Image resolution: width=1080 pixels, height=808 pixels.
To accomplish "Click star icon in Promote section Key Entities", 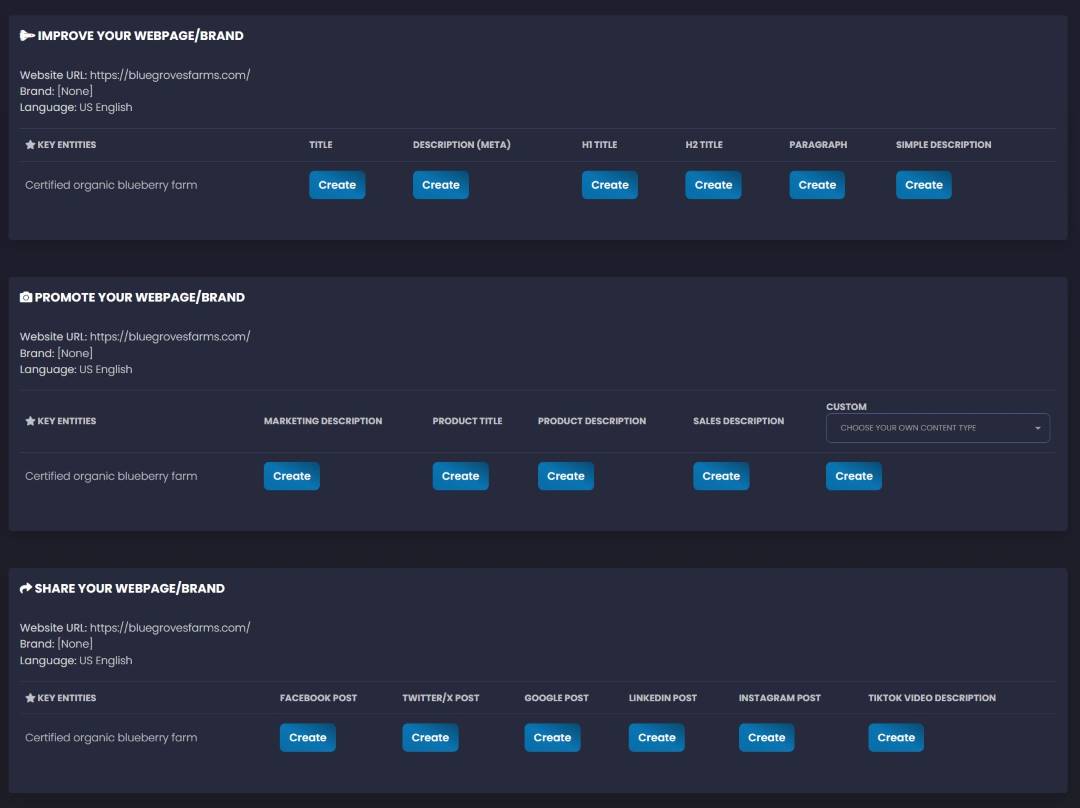I will (30, 421).
